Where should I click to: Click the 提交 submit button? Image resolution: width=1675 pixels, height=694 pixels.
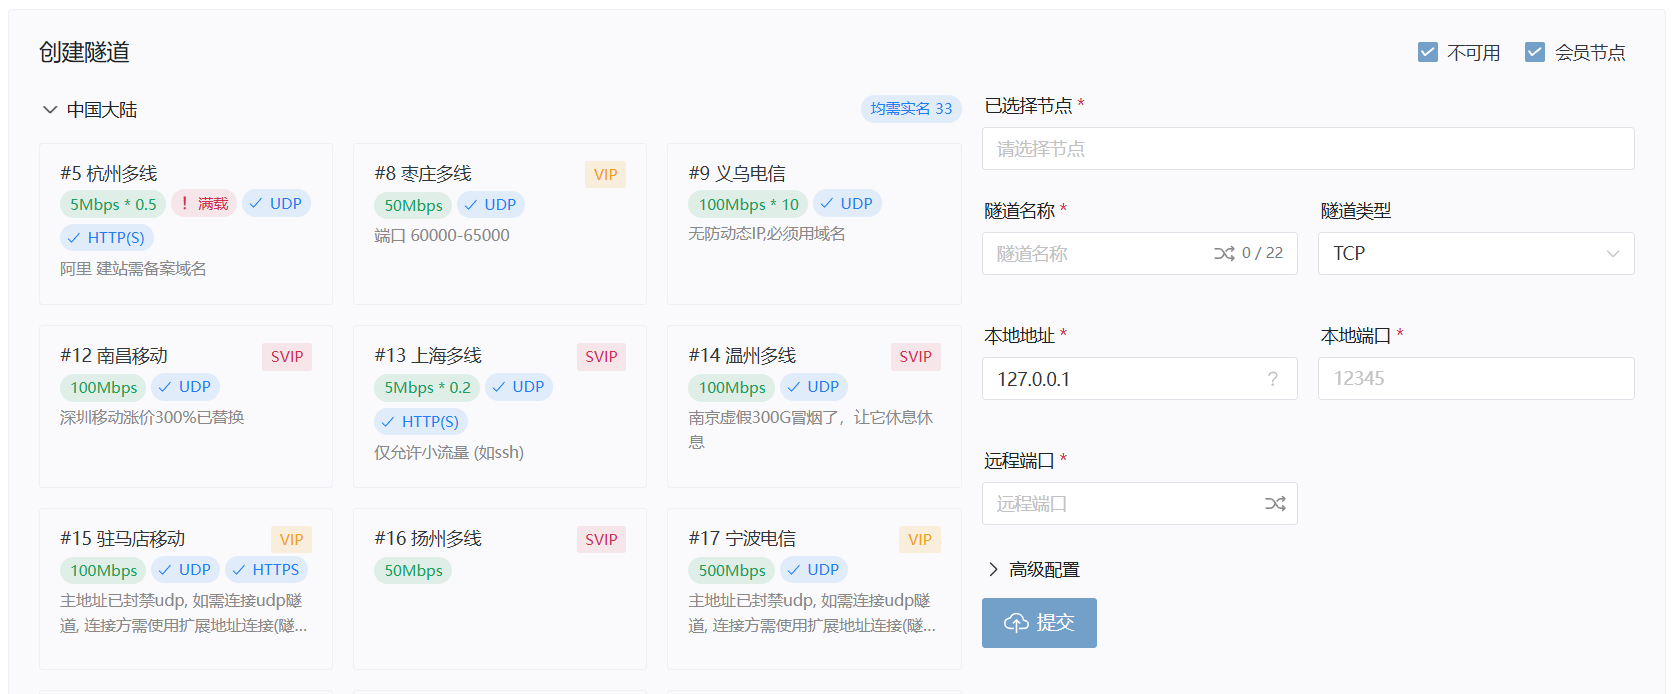[x=1039, y=623]
